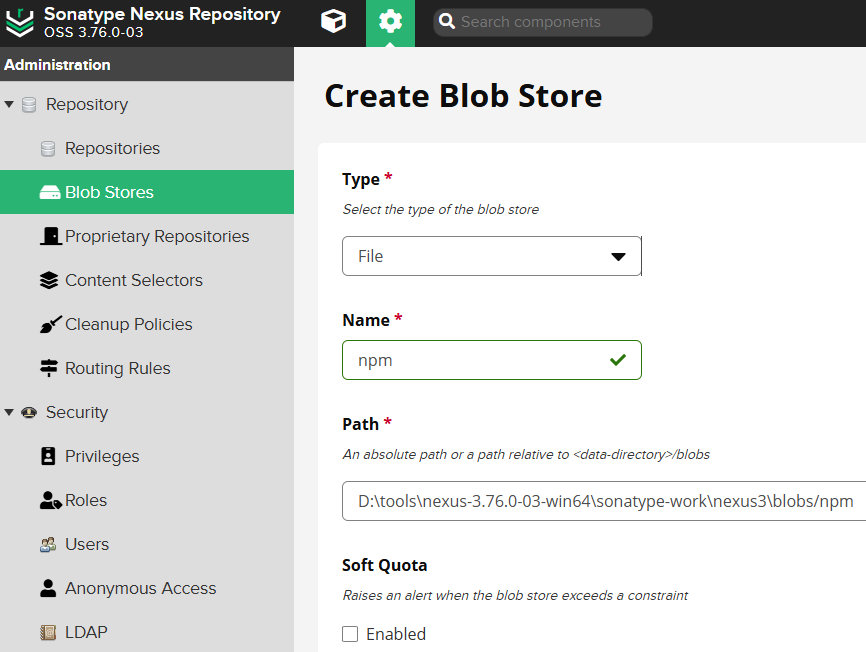Click the Enabled checkbox label
This screenshot has height=652, width=866.
pyautogui.click(x=396, y=634)
